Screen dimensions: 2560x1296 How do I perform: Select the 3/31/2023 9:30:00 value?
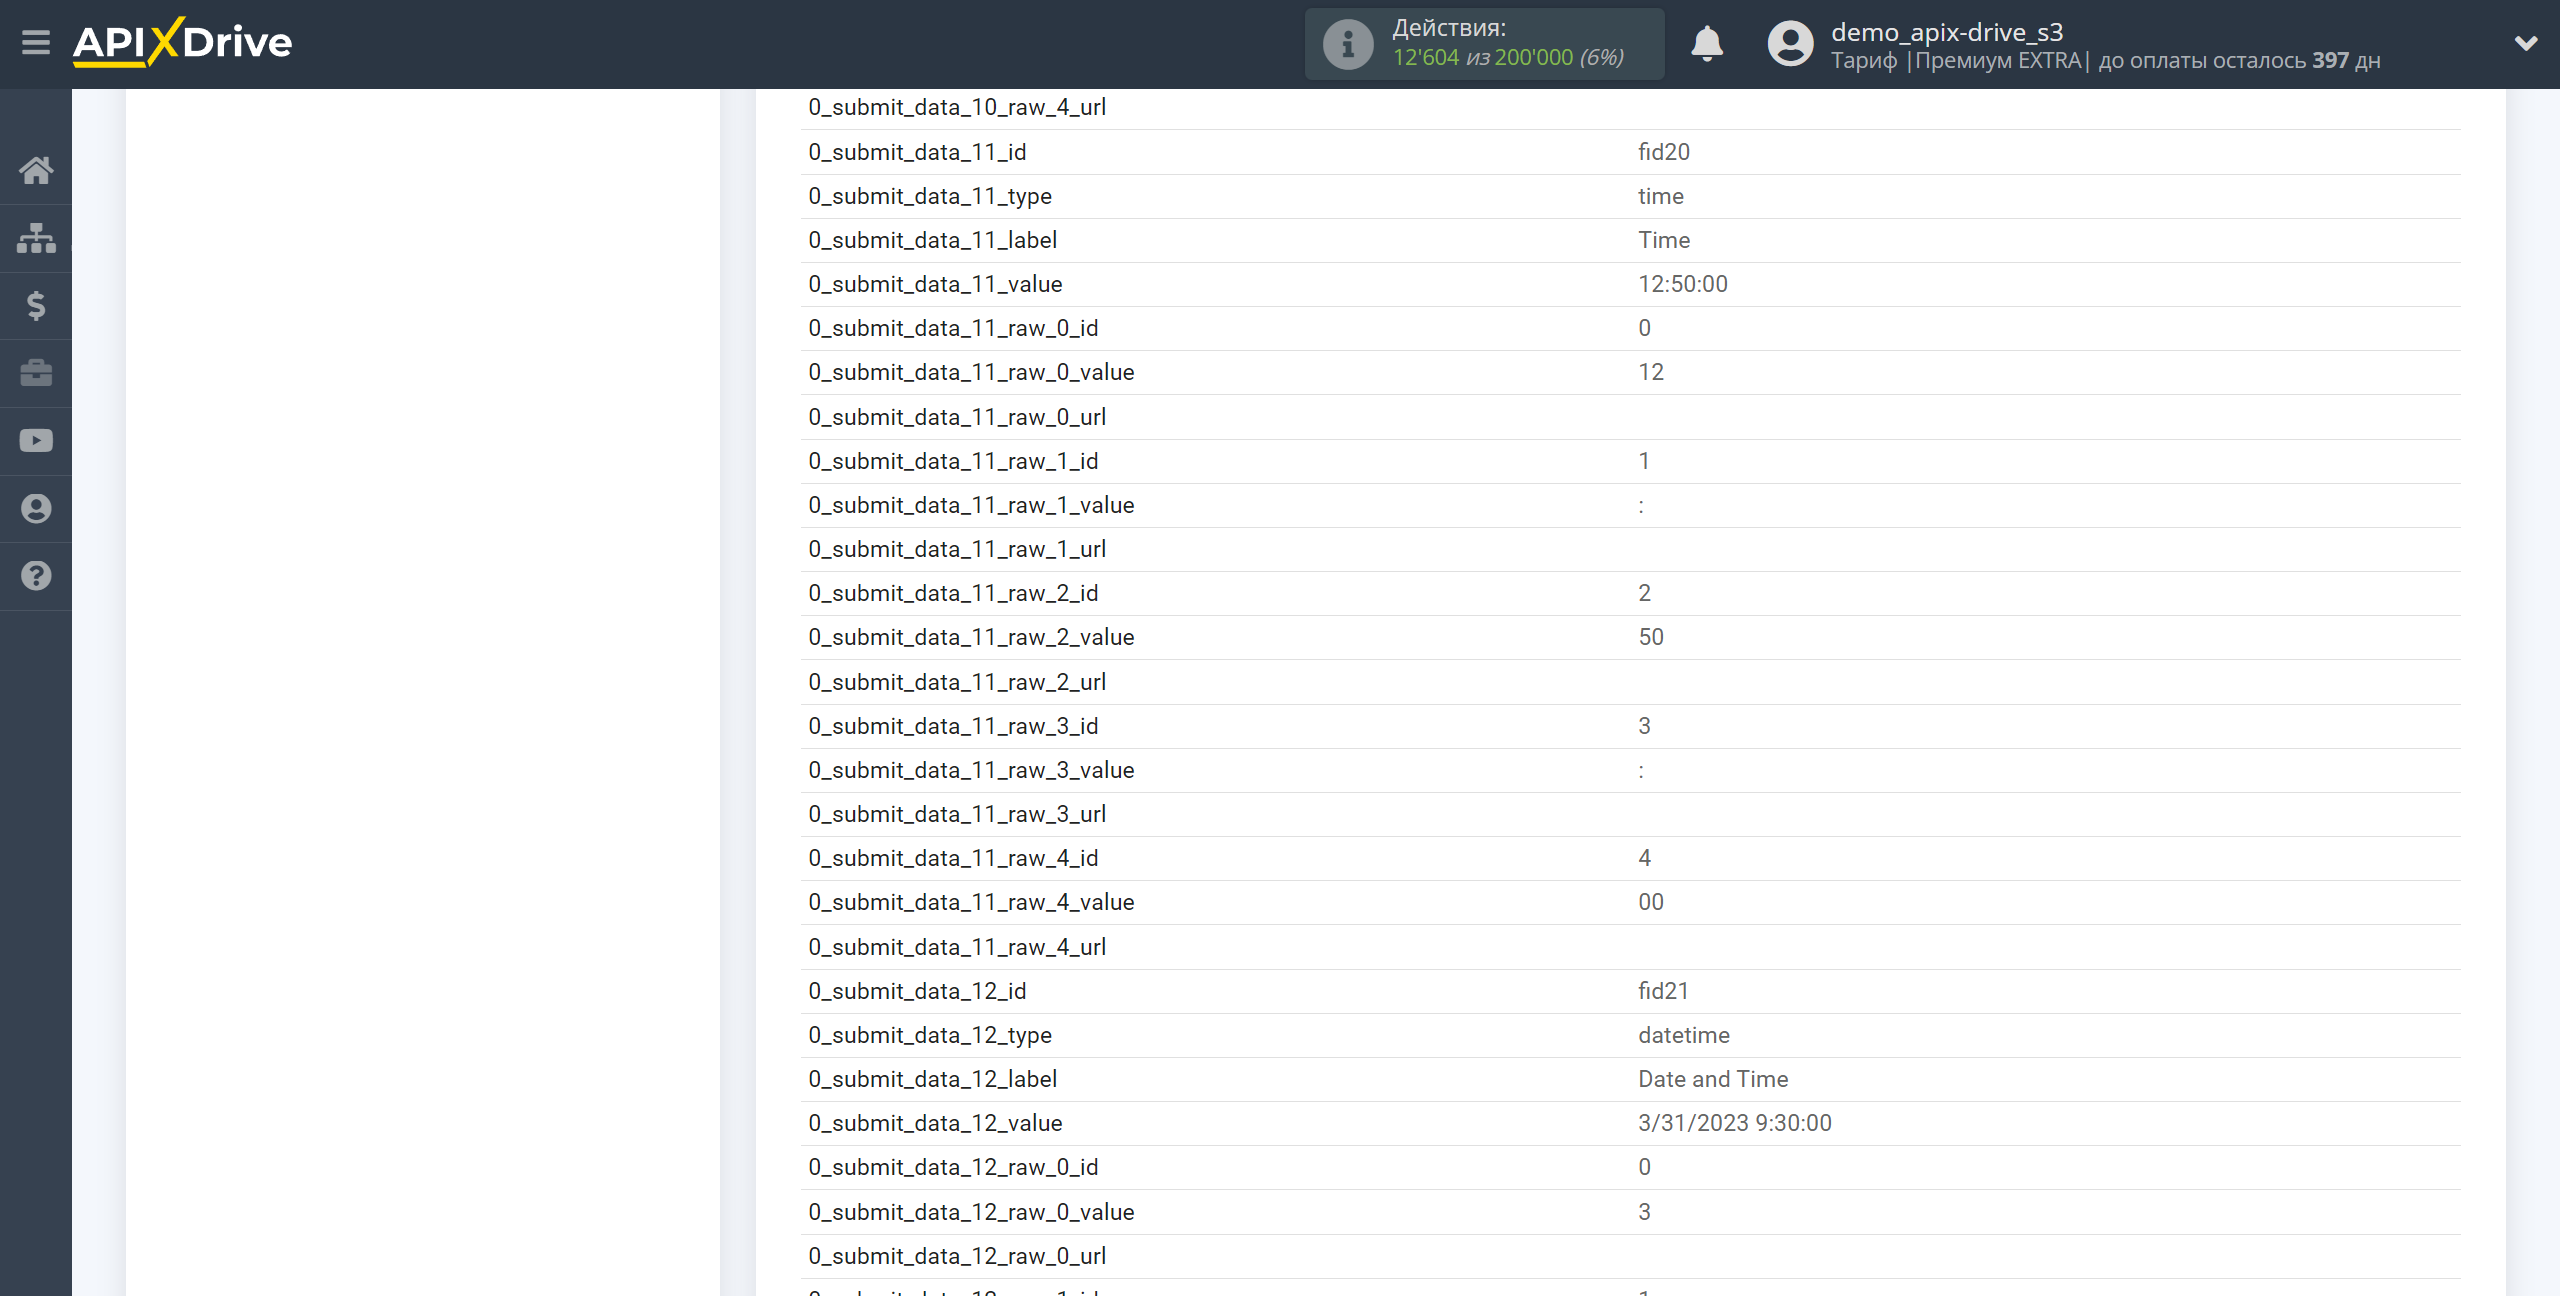tap(1735, 1123)
